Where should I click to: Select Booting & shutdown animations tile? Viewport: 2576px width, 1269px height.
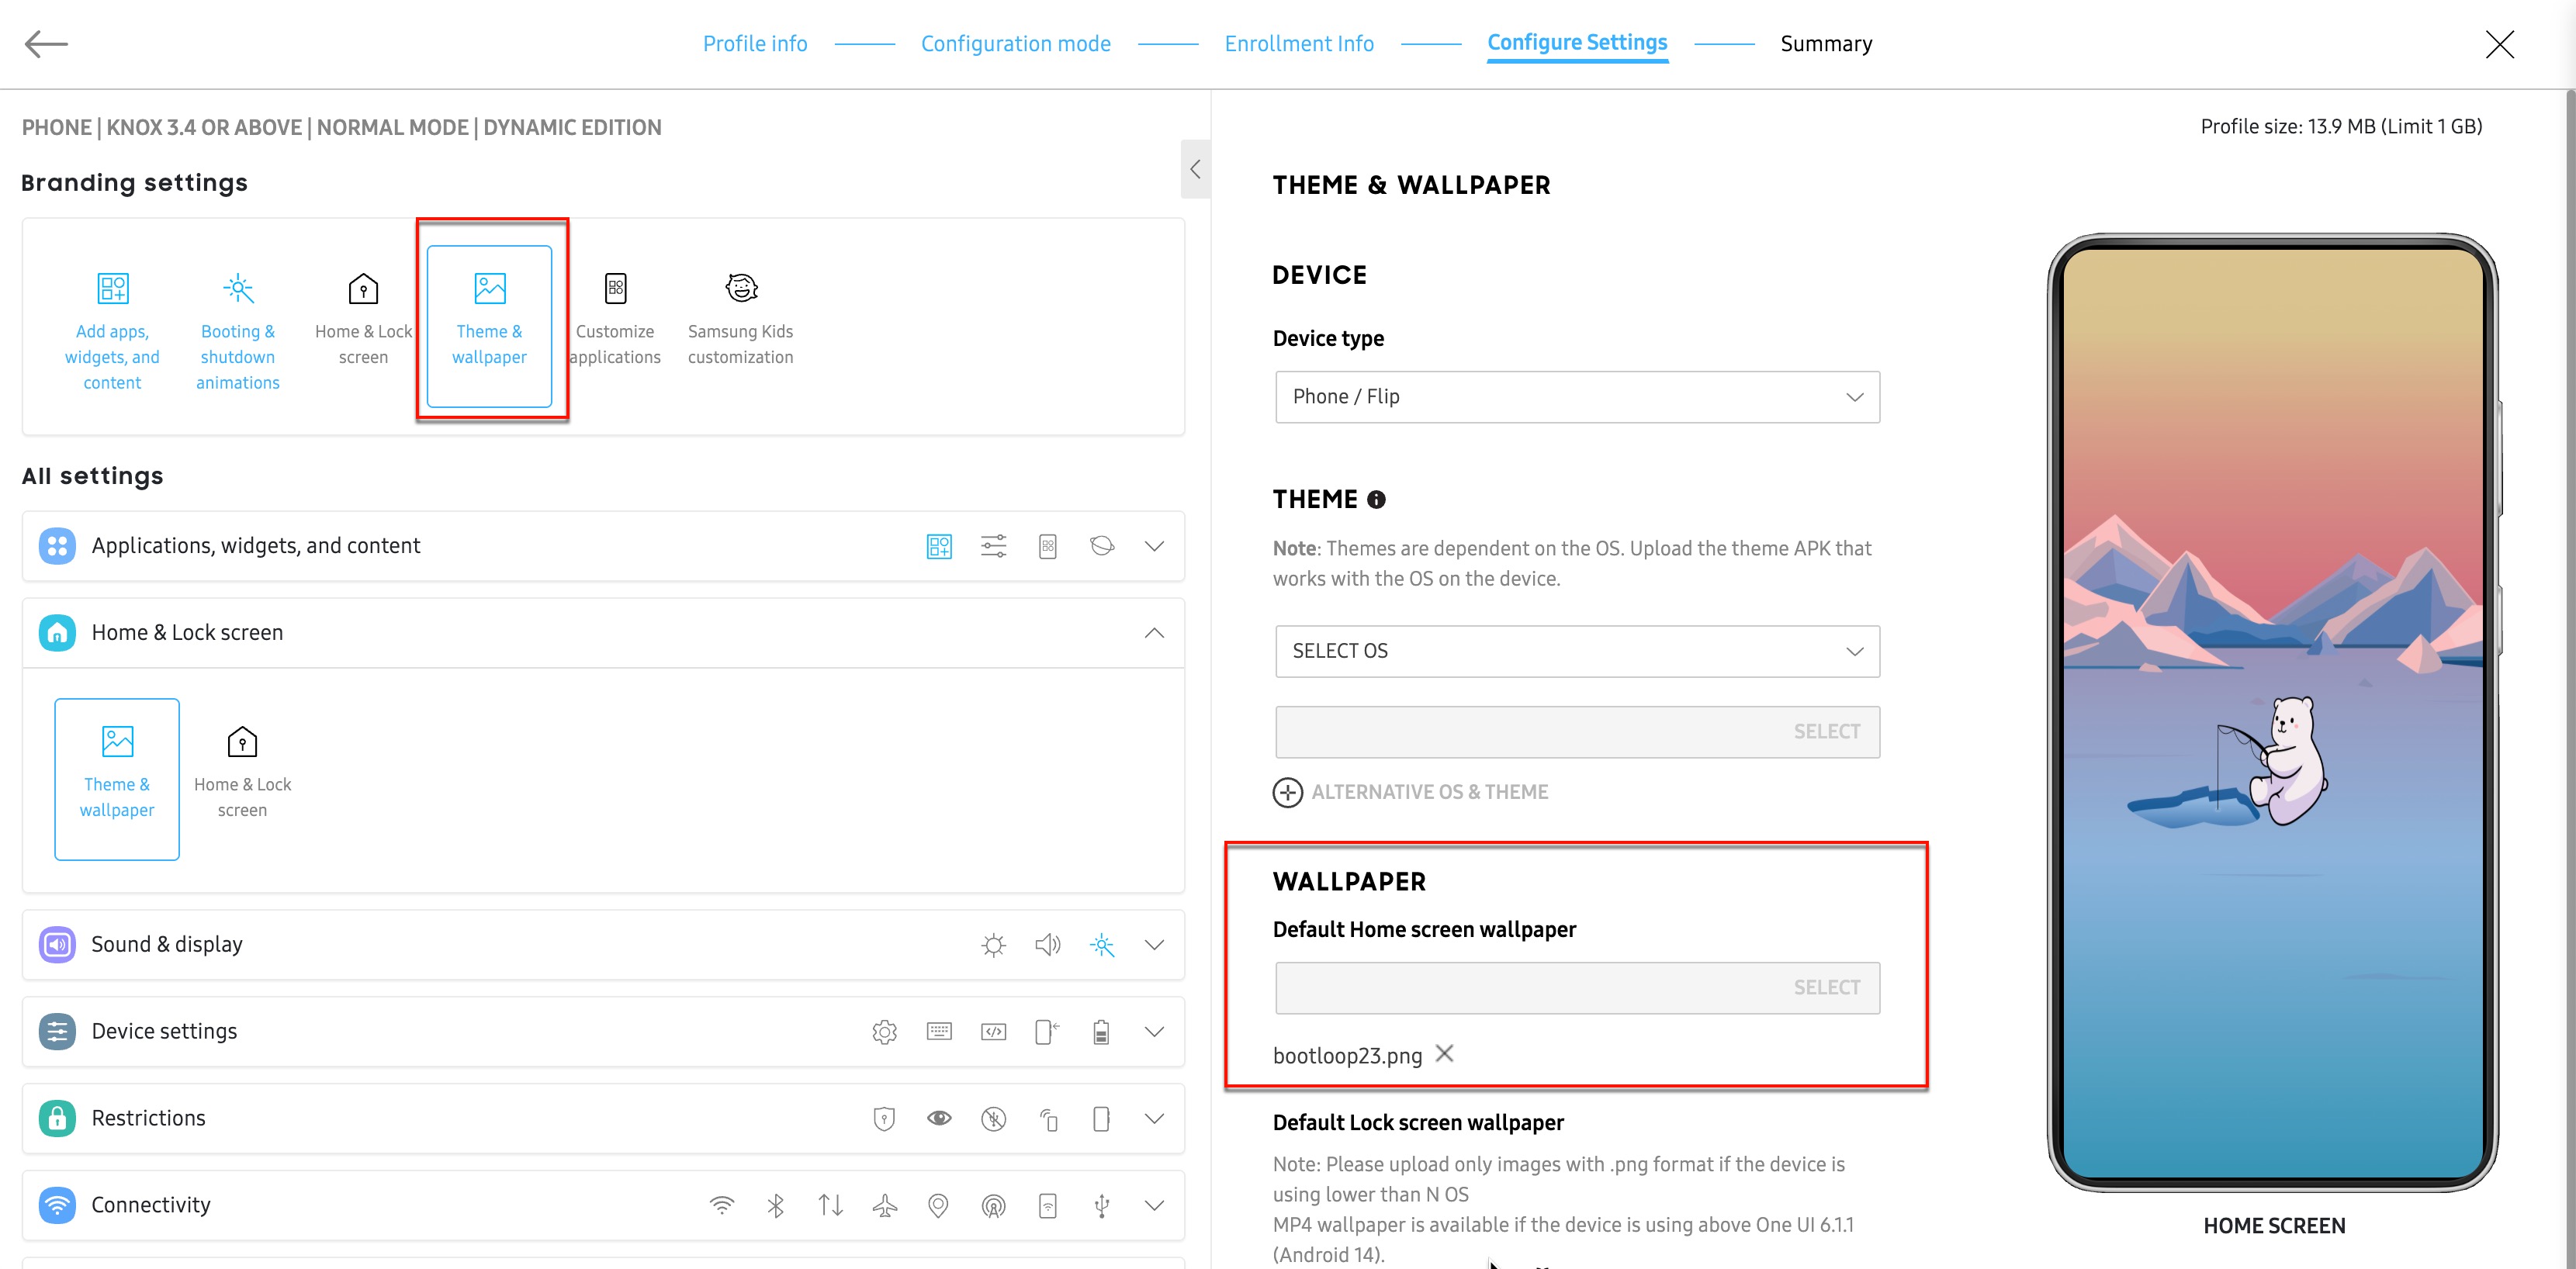click(x=238, y=330)
